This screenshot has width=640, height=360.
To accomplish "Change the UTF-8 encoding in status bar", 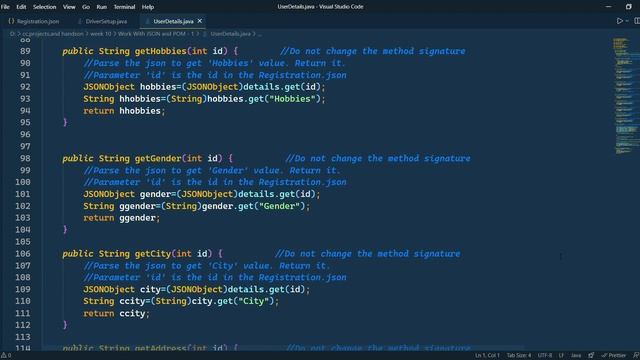I will click(545, 356).
